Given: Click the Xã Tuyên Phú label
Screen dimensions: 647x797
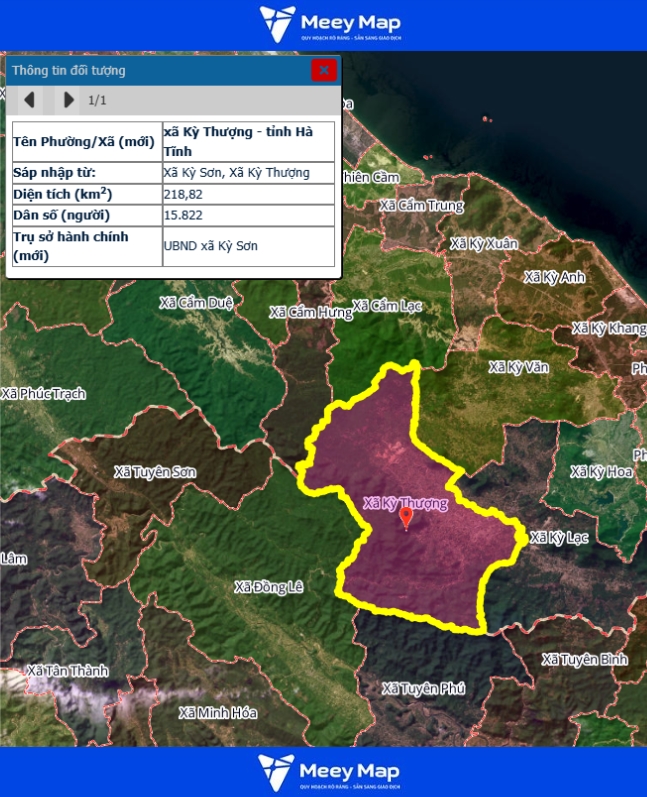Looking at the screenshot, I should pos(424,688).
